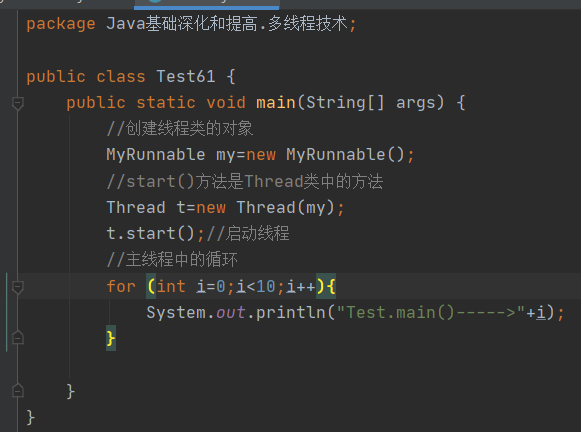
Task: Click fold end marker at main method closing brace
Action: coord(18,391)
